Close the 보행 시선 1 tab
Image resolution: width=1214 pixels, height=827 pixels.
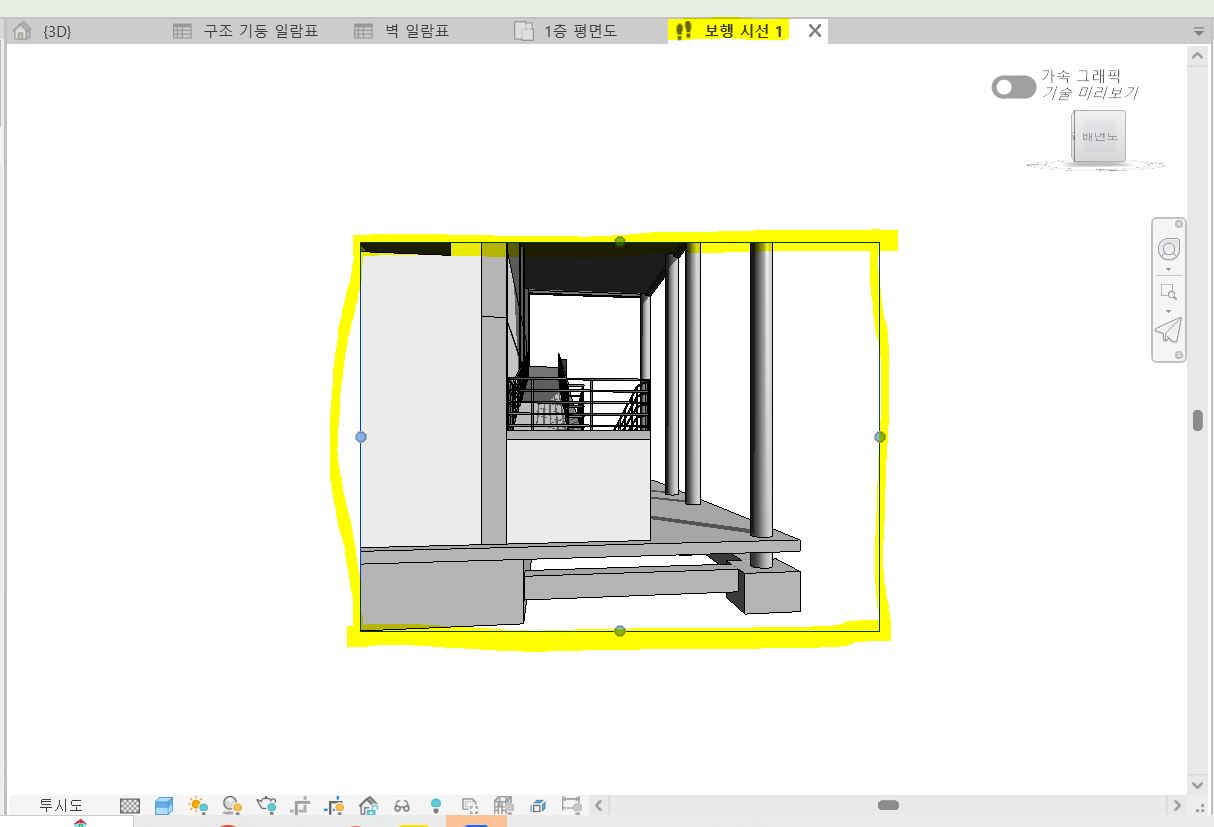(815, 31)
